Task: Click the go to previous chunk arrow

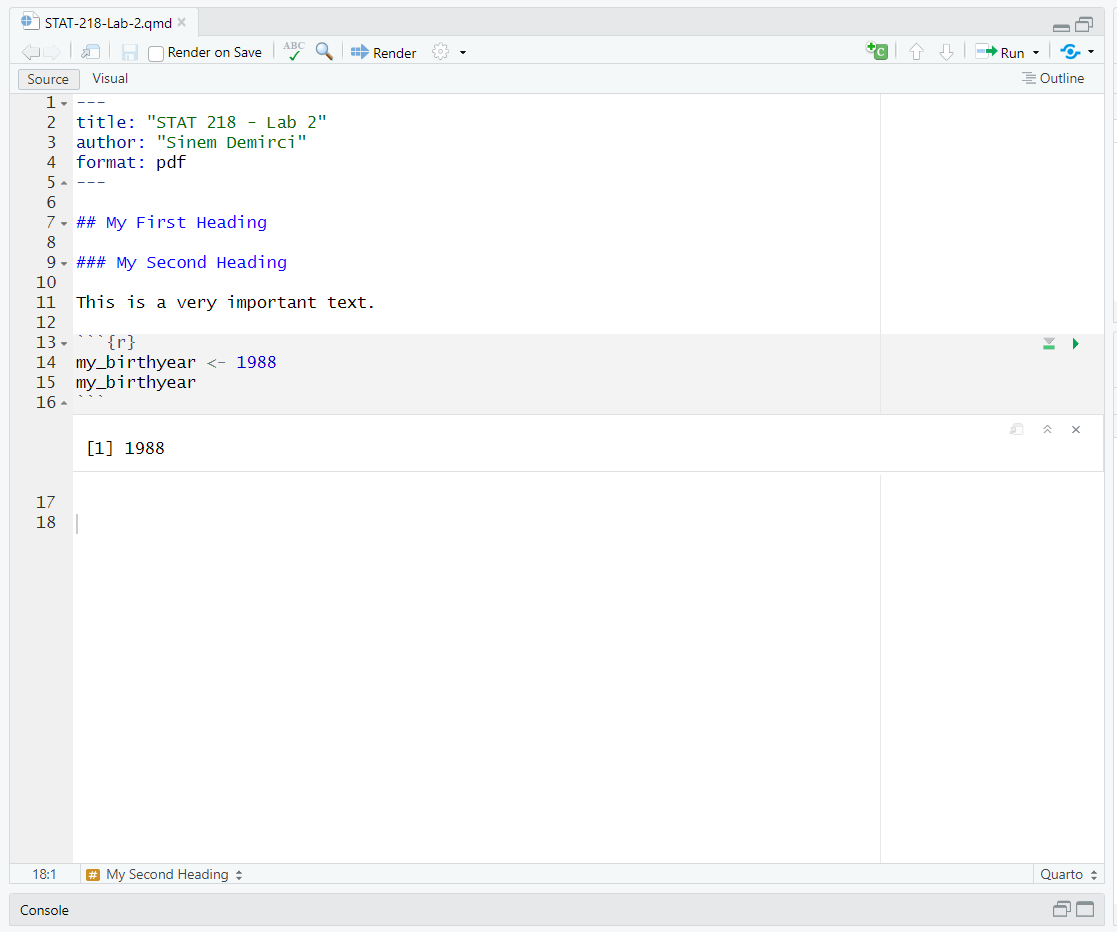Action: pos(916,52)
